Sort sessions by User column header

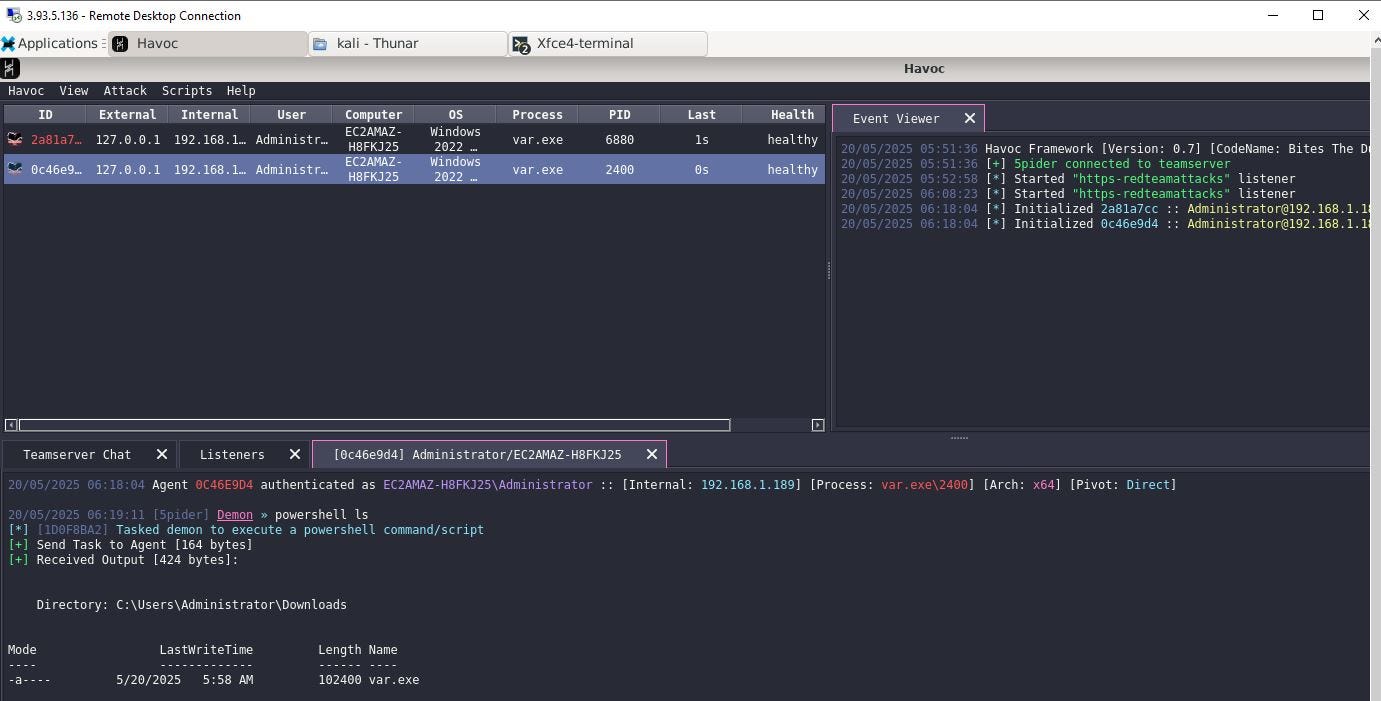[291, 114]
